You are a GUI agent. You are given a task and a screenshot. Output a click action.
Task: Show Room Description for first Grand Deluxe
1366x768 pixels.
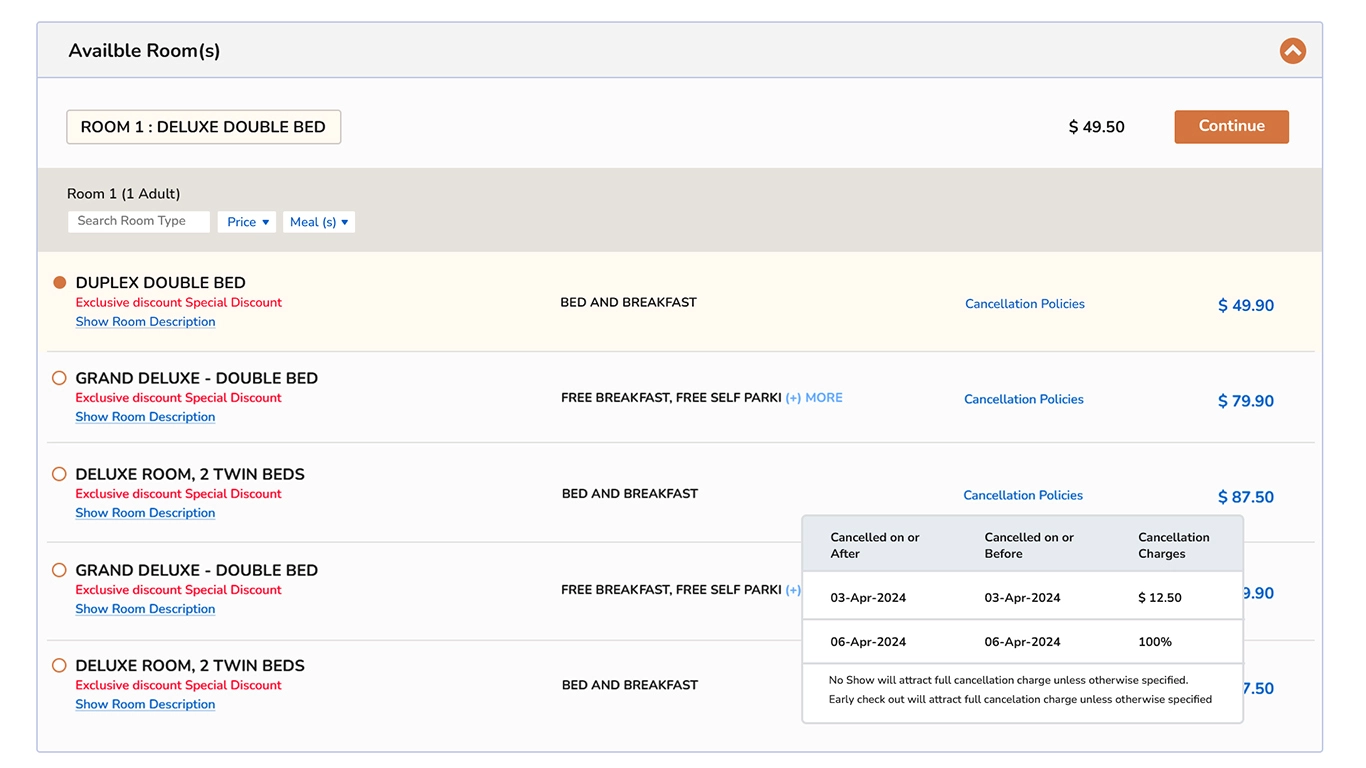pyautogui.click(x=145, y=417)
